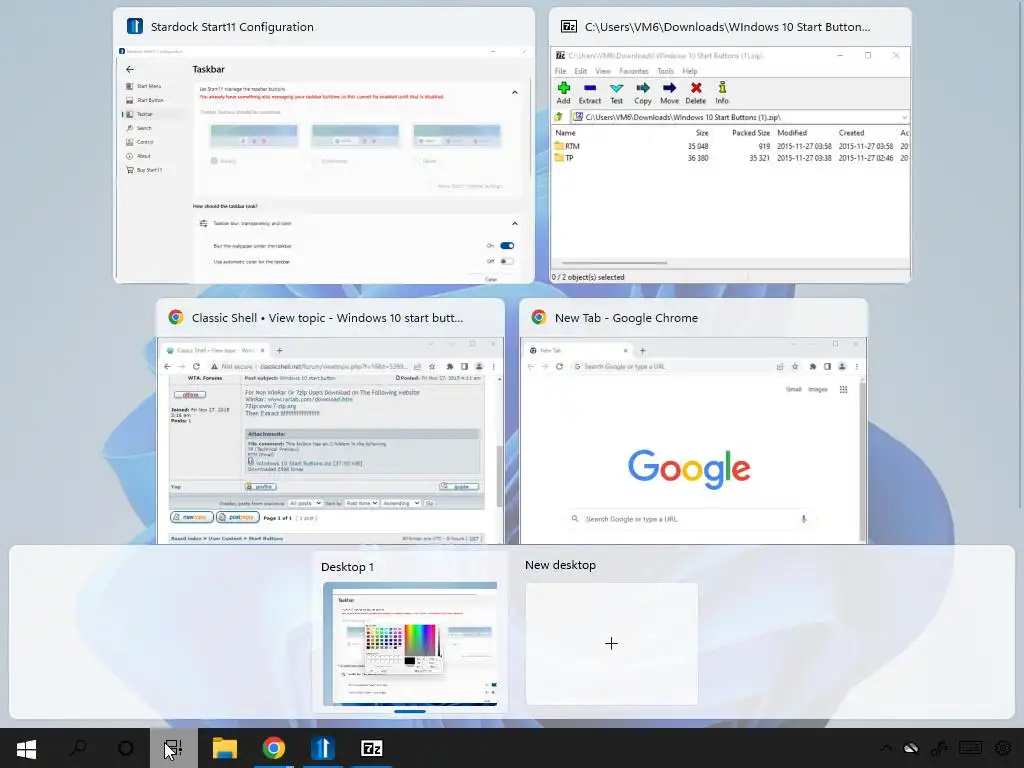Click the back arrow in Classic Shell Chrome window
1024x768 pixels.
coord(167,366)
